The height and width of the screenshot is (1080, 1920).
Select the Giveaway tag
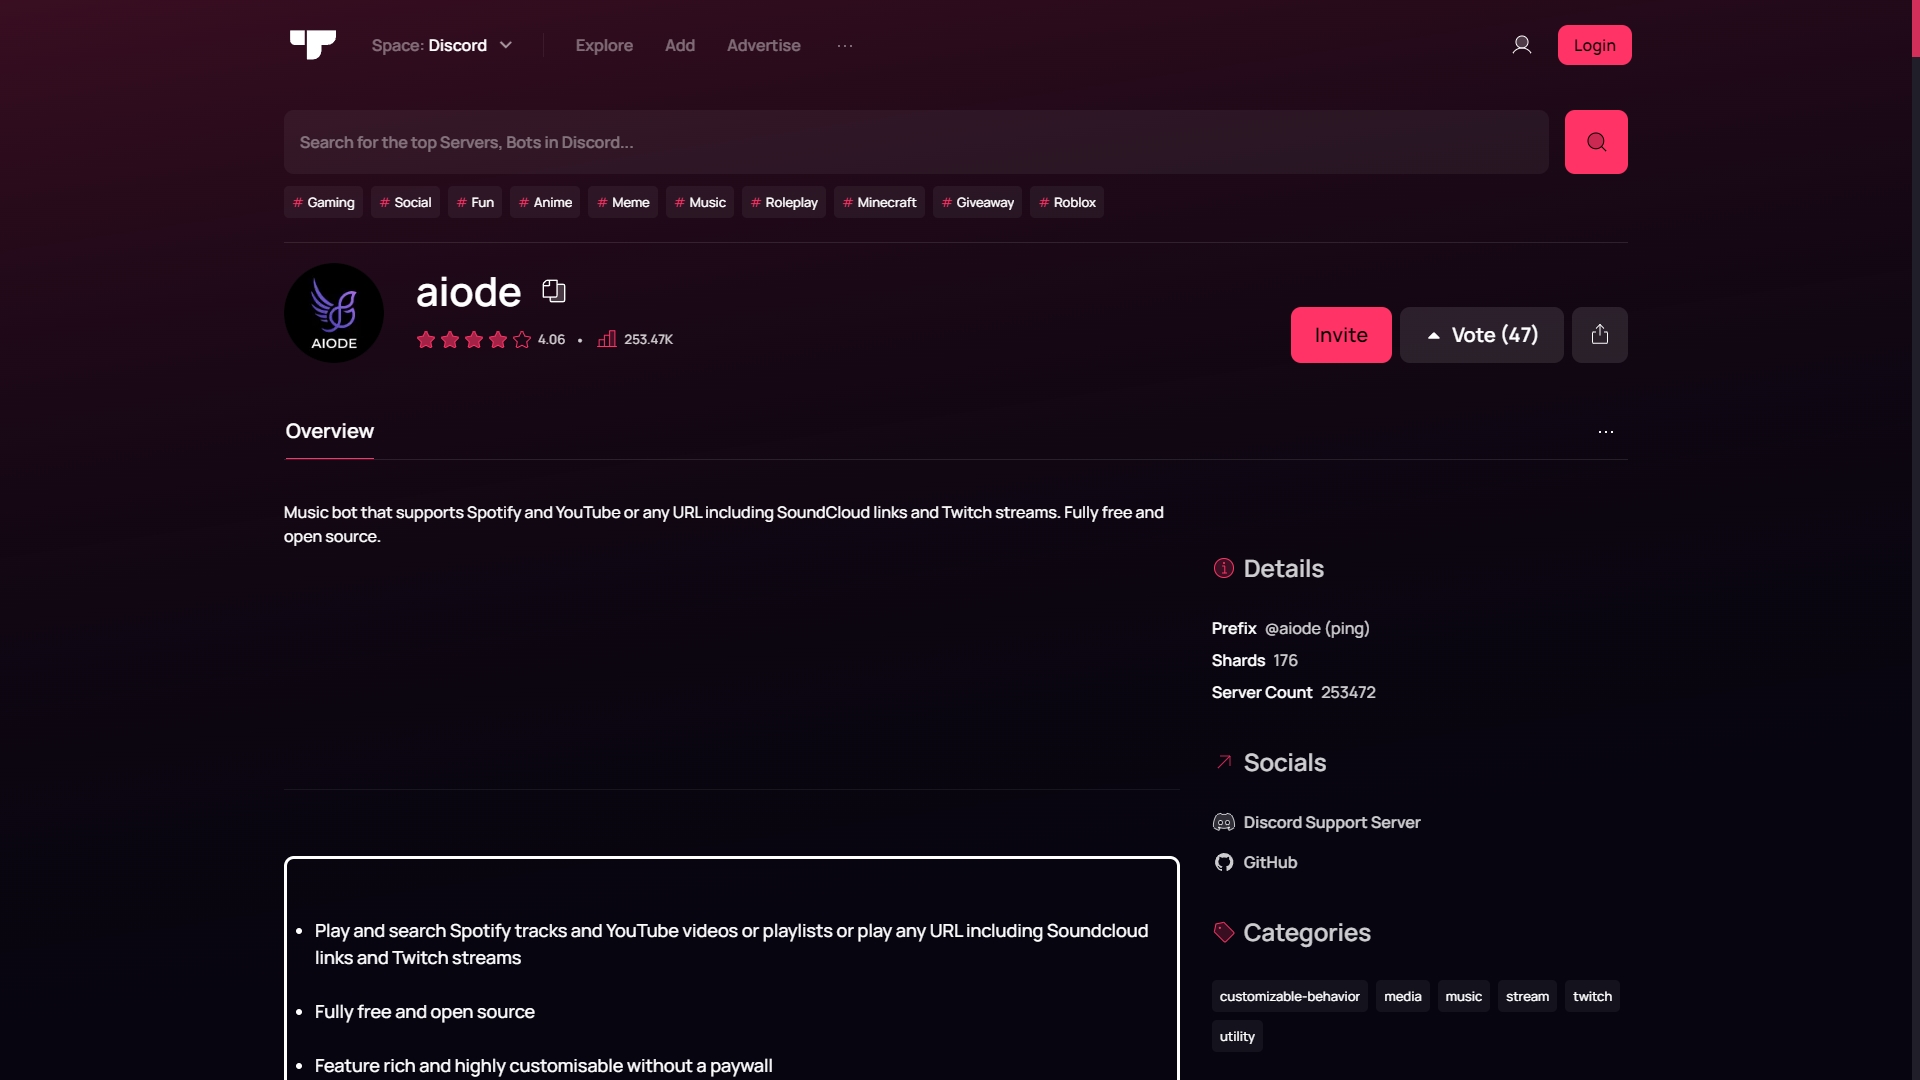point(977,202)
